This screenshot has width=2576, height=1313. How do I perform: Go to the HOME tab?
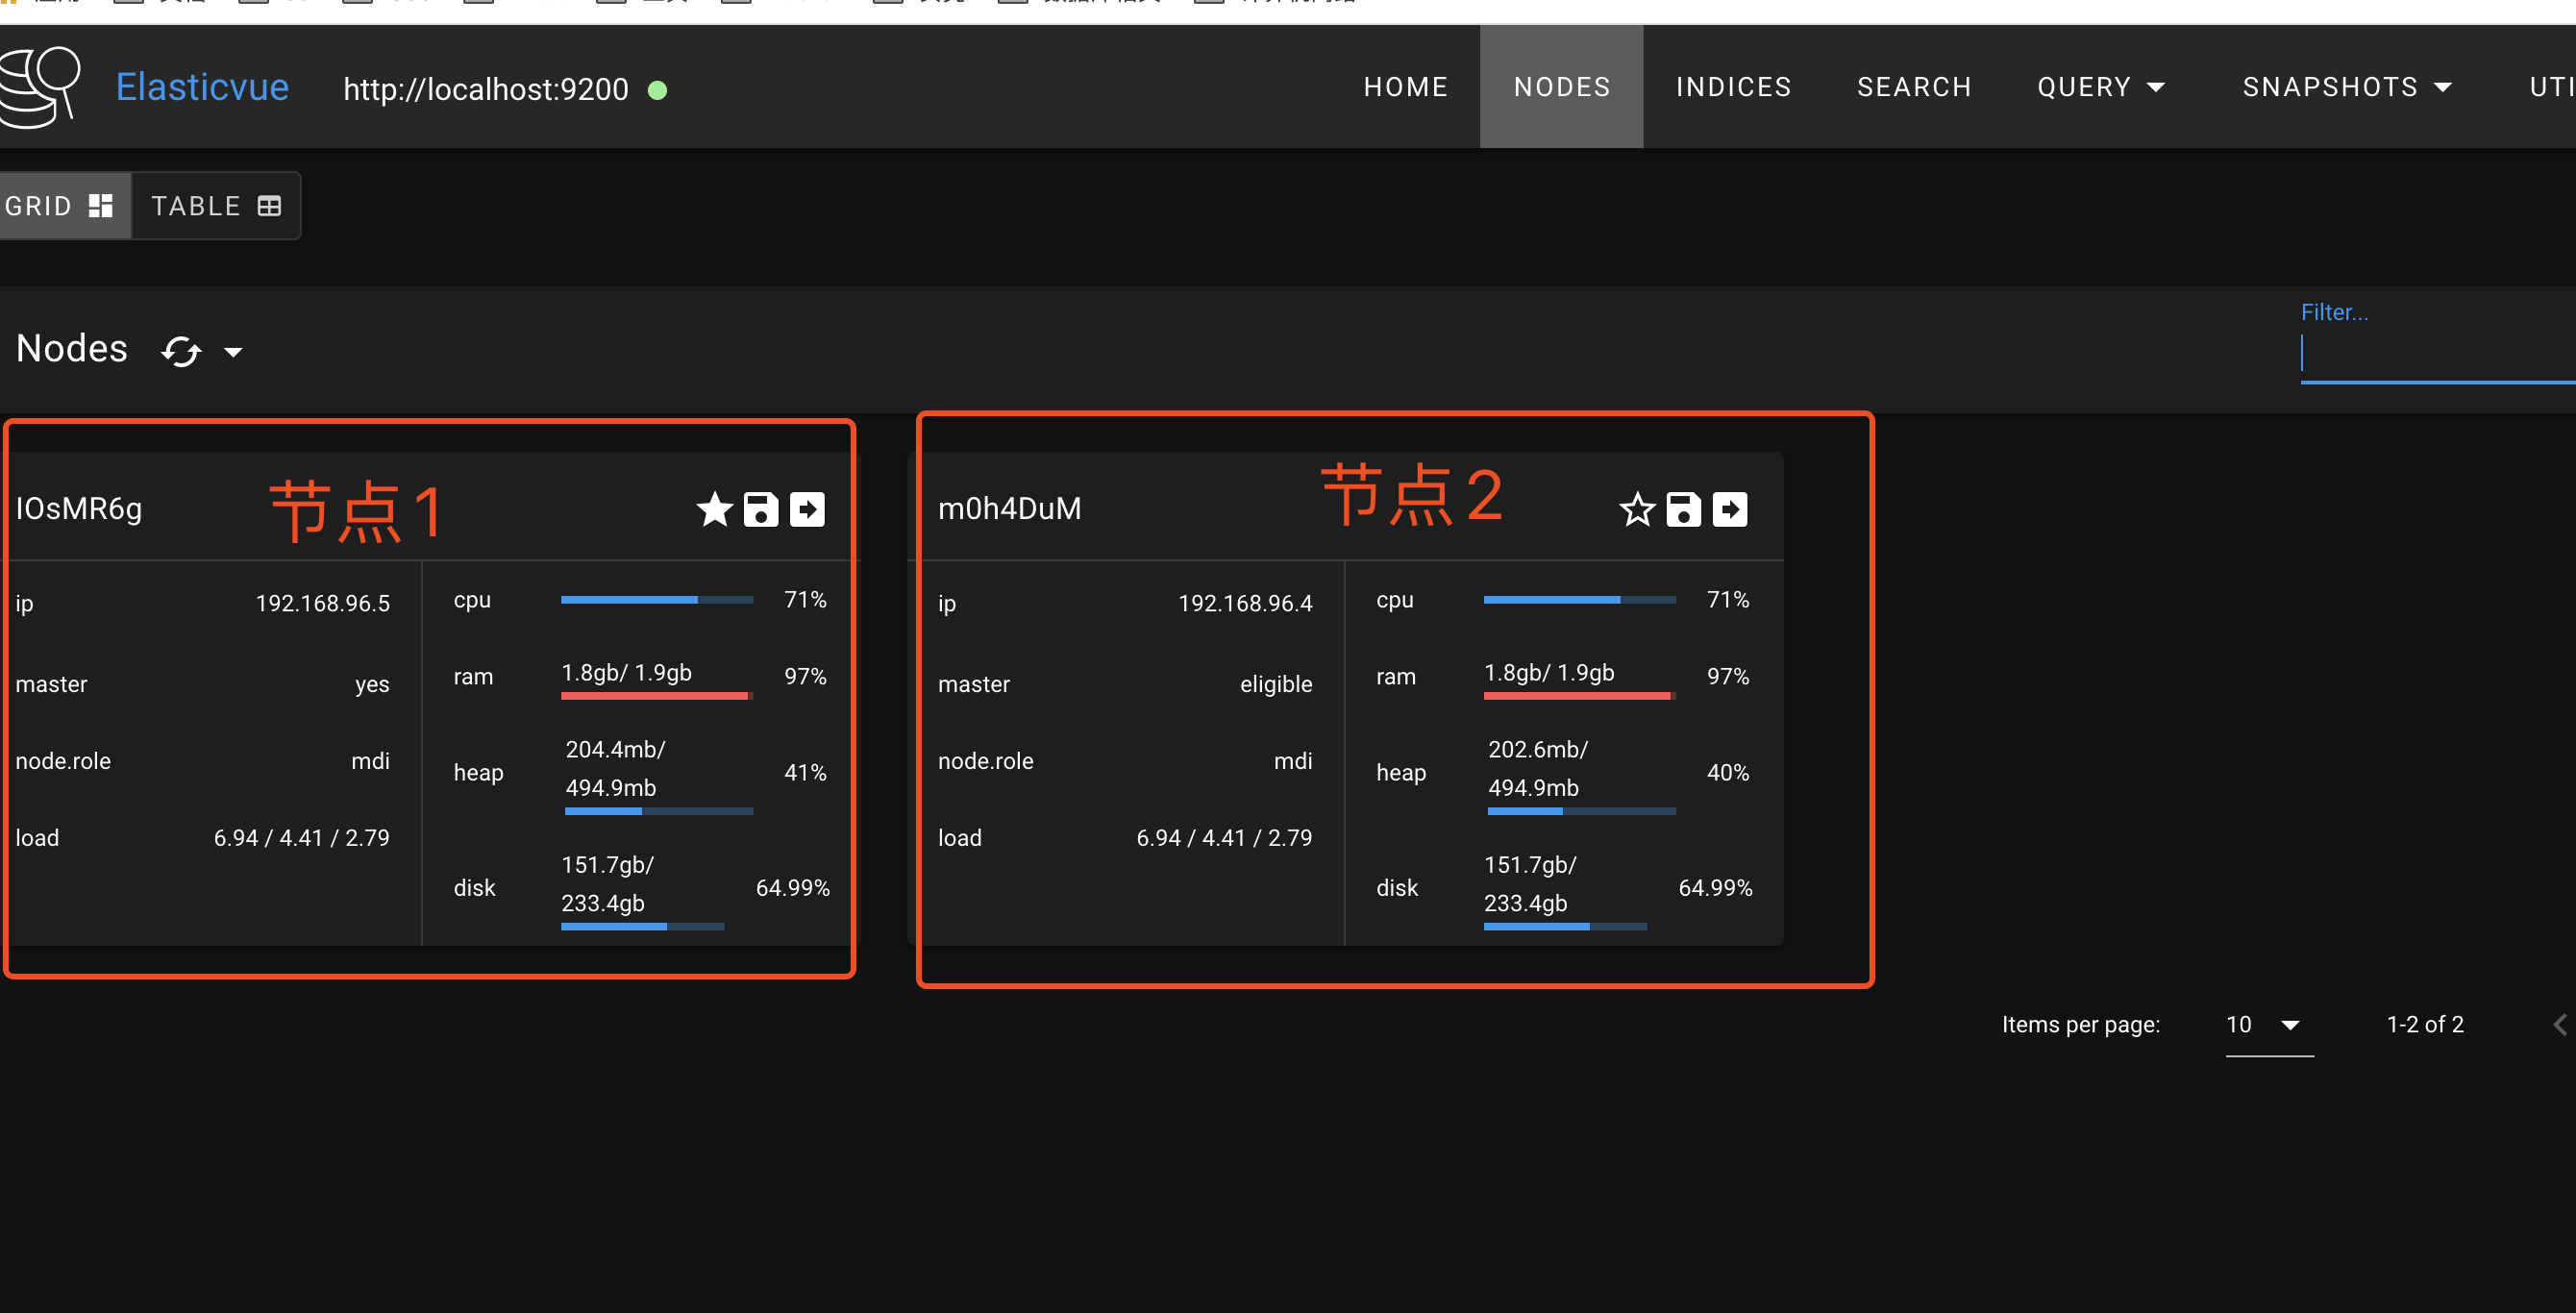click(1405, 87)
